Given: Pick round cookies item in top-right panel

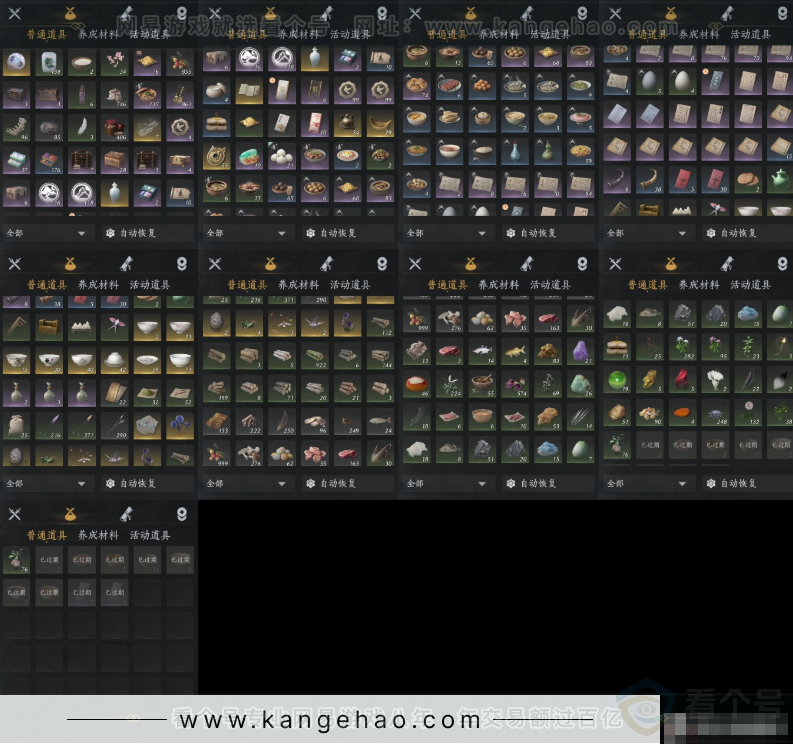Looking at the screenshot, I should coord(748,181).
